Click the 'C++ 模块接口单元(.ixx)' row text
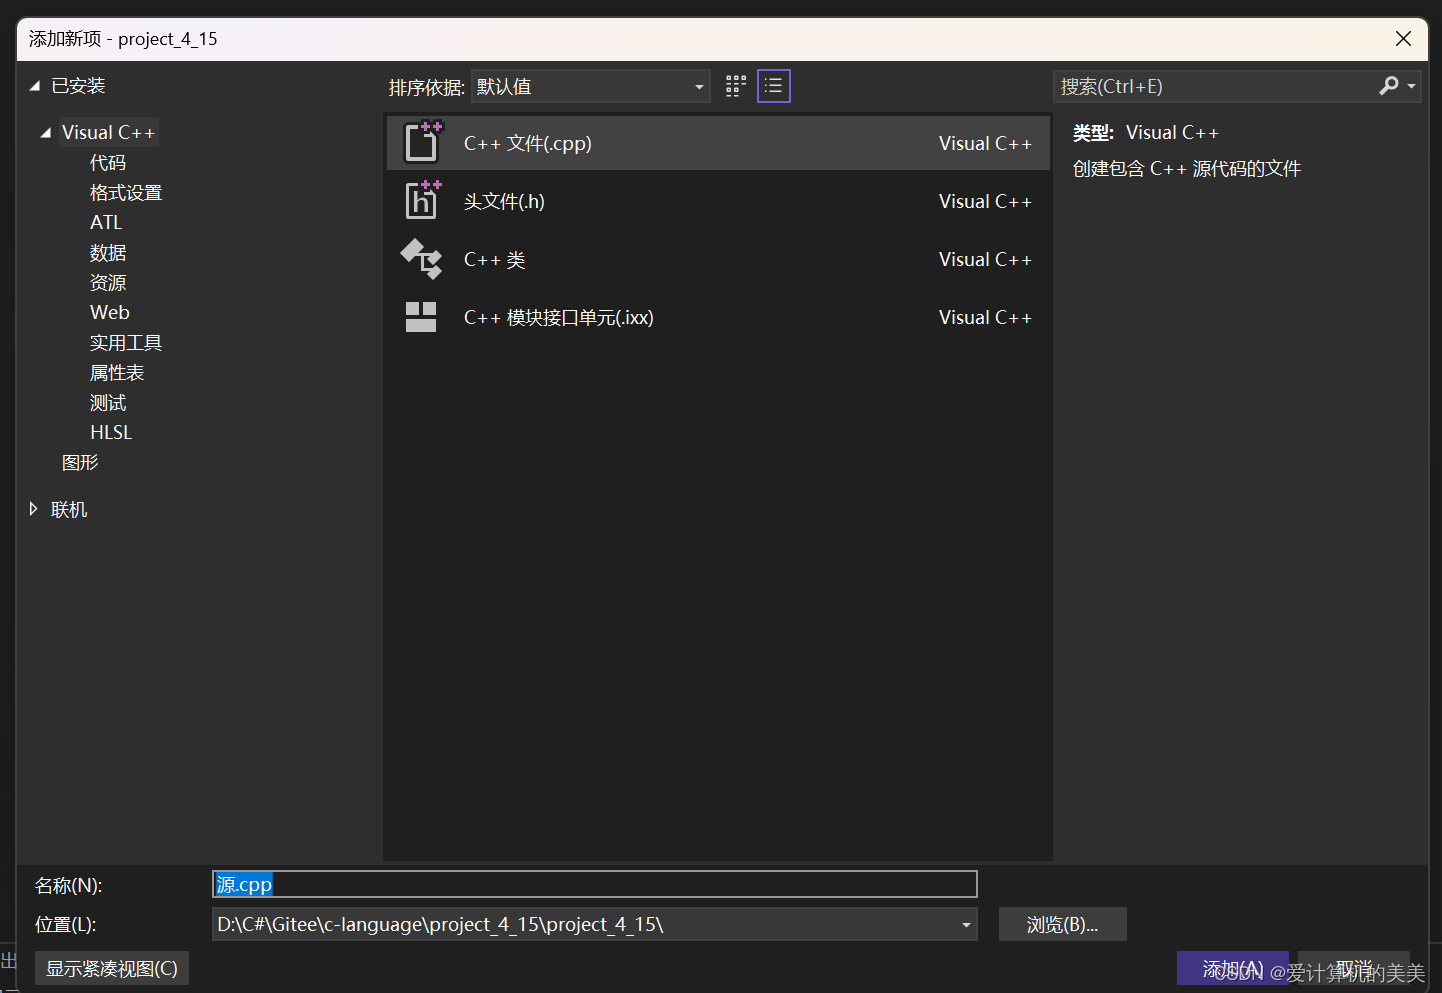 559,317
